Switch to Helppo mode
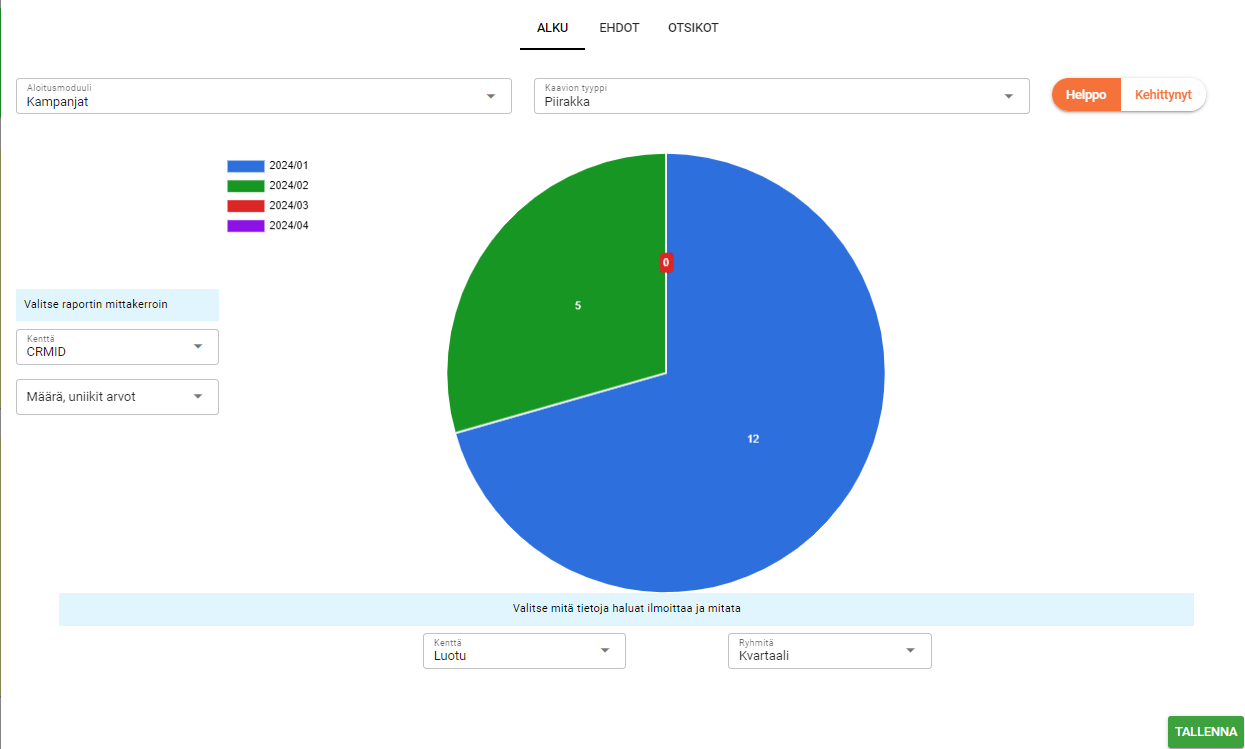Screen dimensions: 1245x749 [1086, 95]
